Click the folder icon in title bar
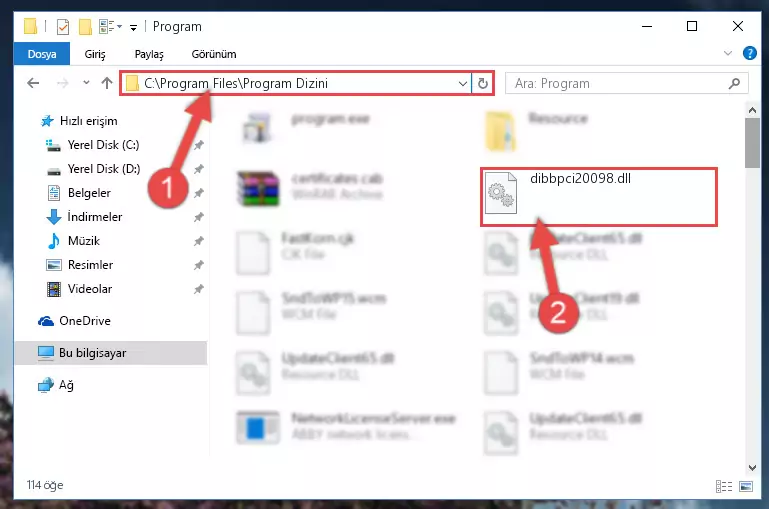The height and width of the screenshot is (509, 769). click(x=30, y=26)
